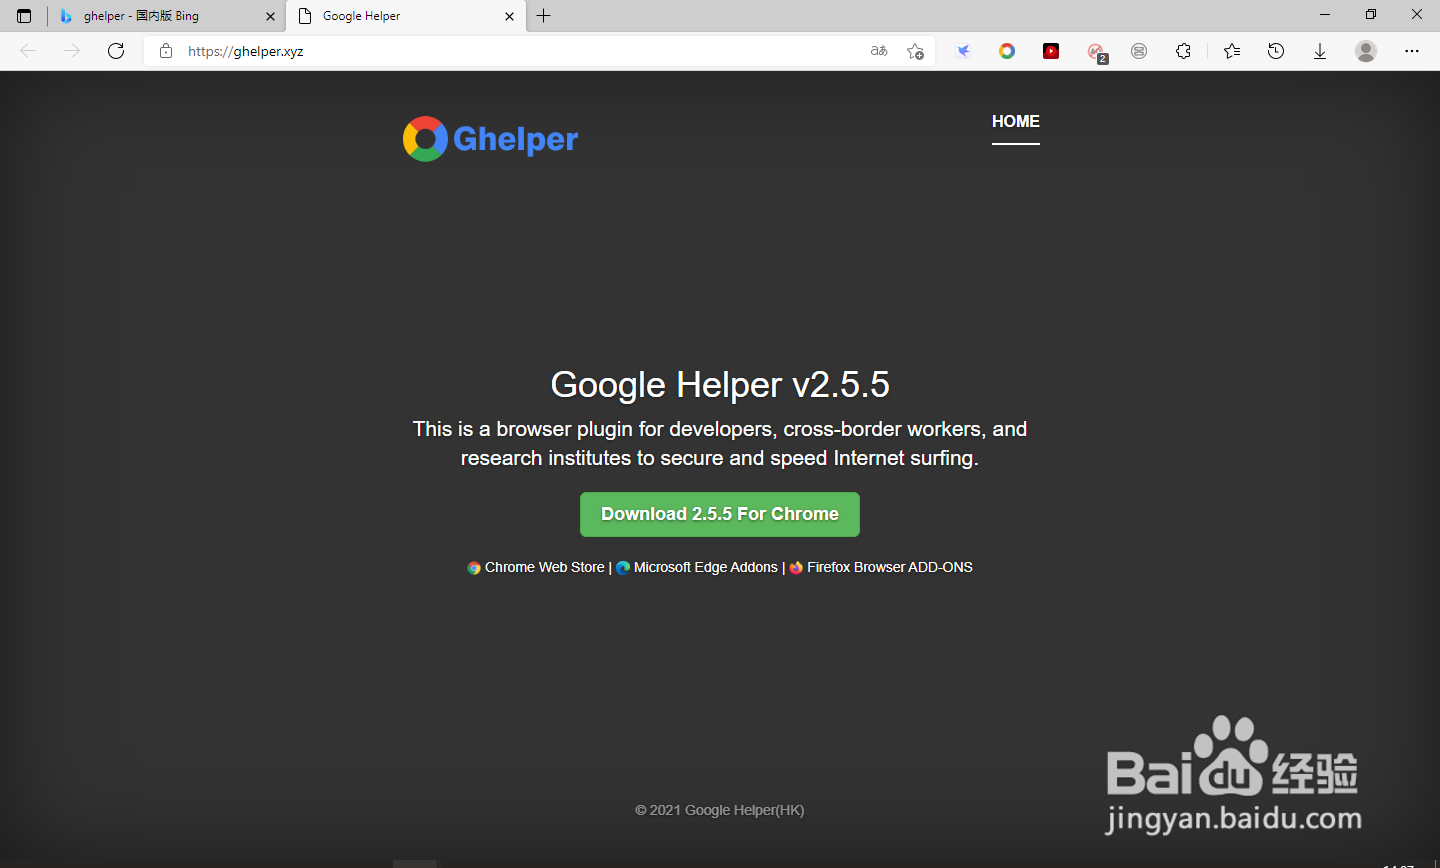This screenshot has height=868, width=1440.
Task: Open the Ghelper extension icon in toolbar
Action: 1007,51
